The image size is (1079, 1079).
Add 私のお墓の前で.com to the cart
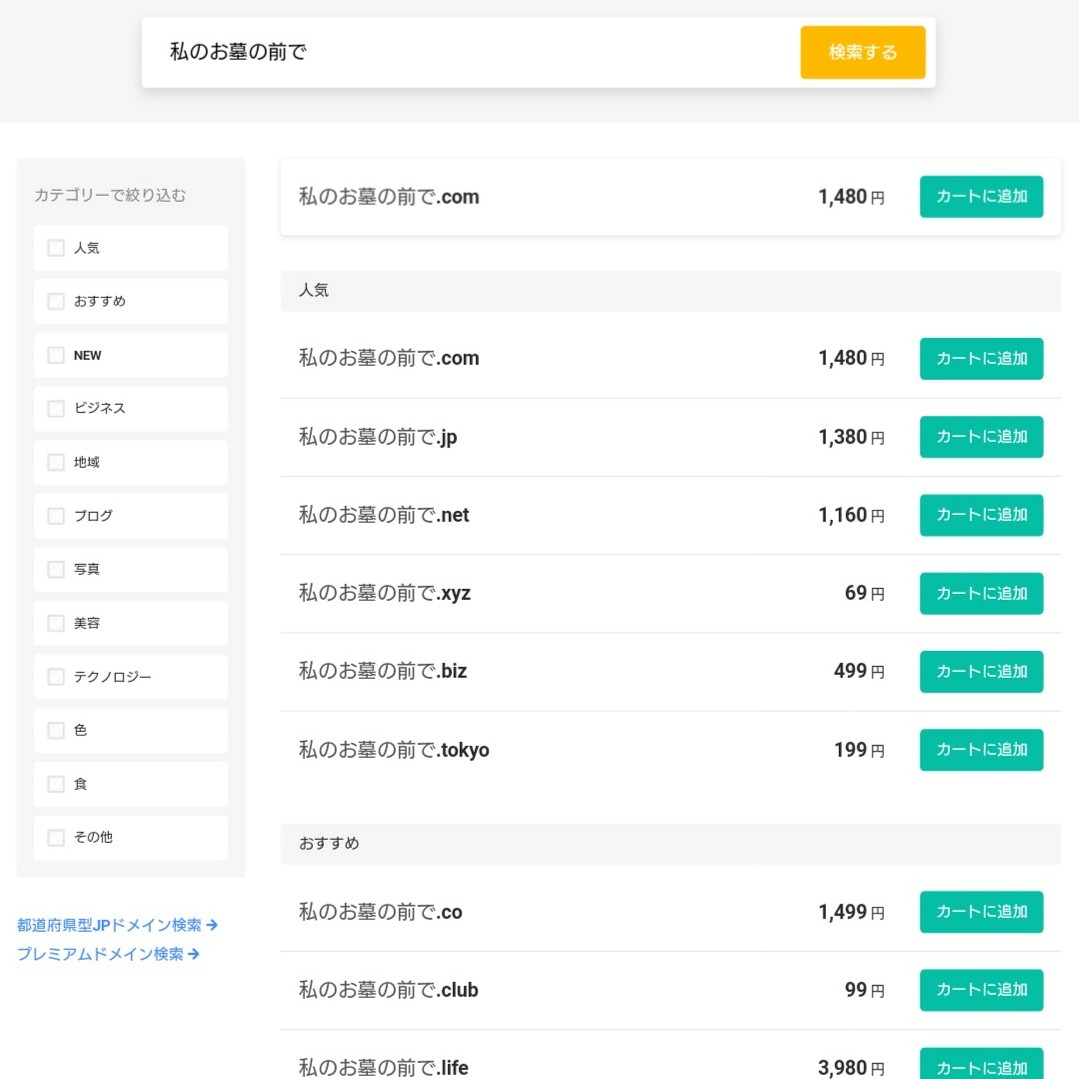coord(981,197)
